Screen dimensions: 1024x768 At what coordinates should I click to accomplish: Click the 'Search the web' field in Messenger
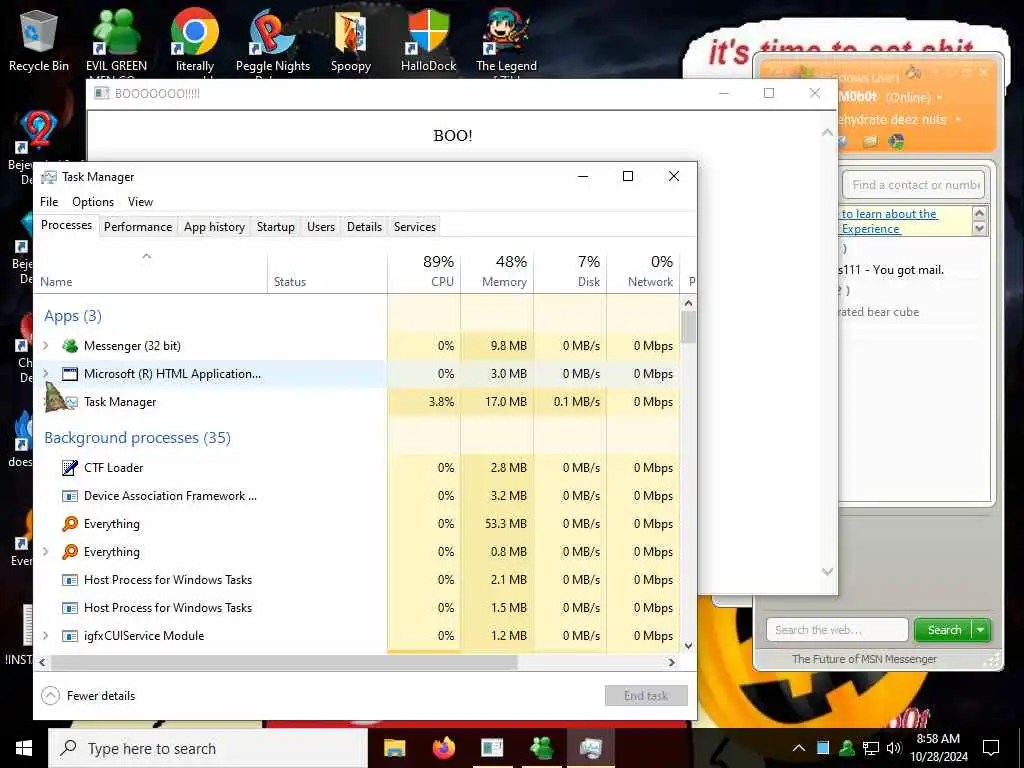pos(837,630)
